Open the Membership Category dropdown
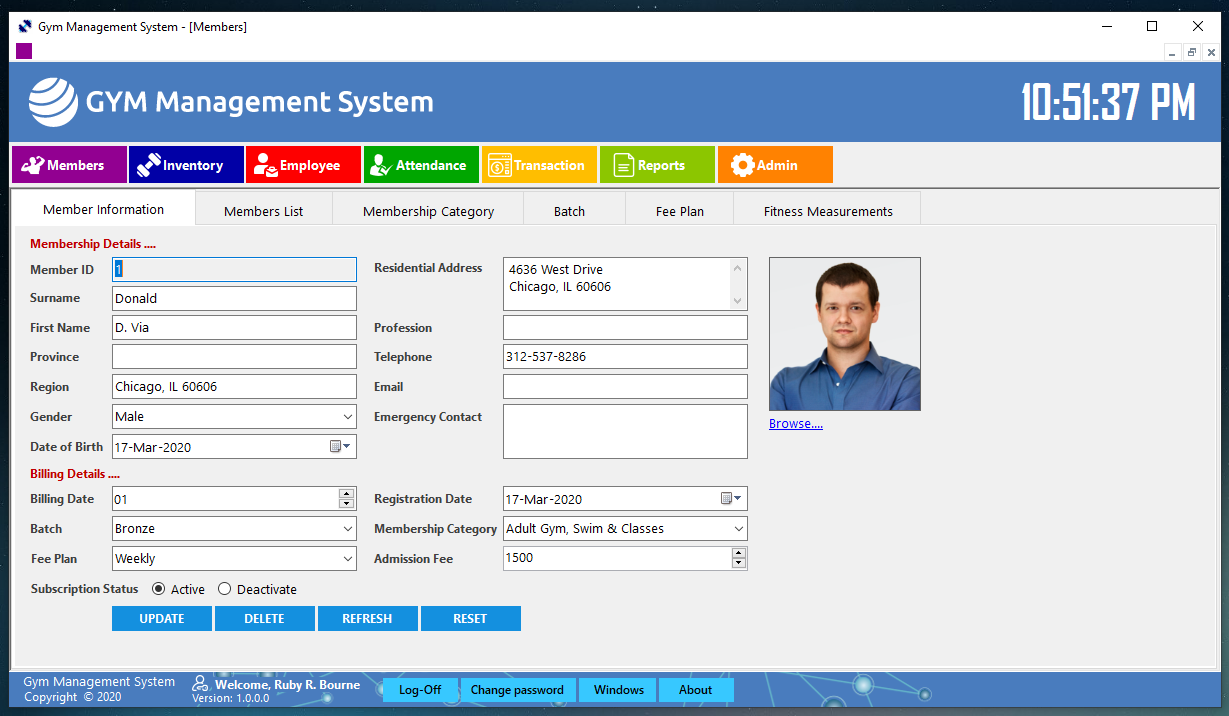This screenshot has width=1229, height=716. (x=738, y=529)
